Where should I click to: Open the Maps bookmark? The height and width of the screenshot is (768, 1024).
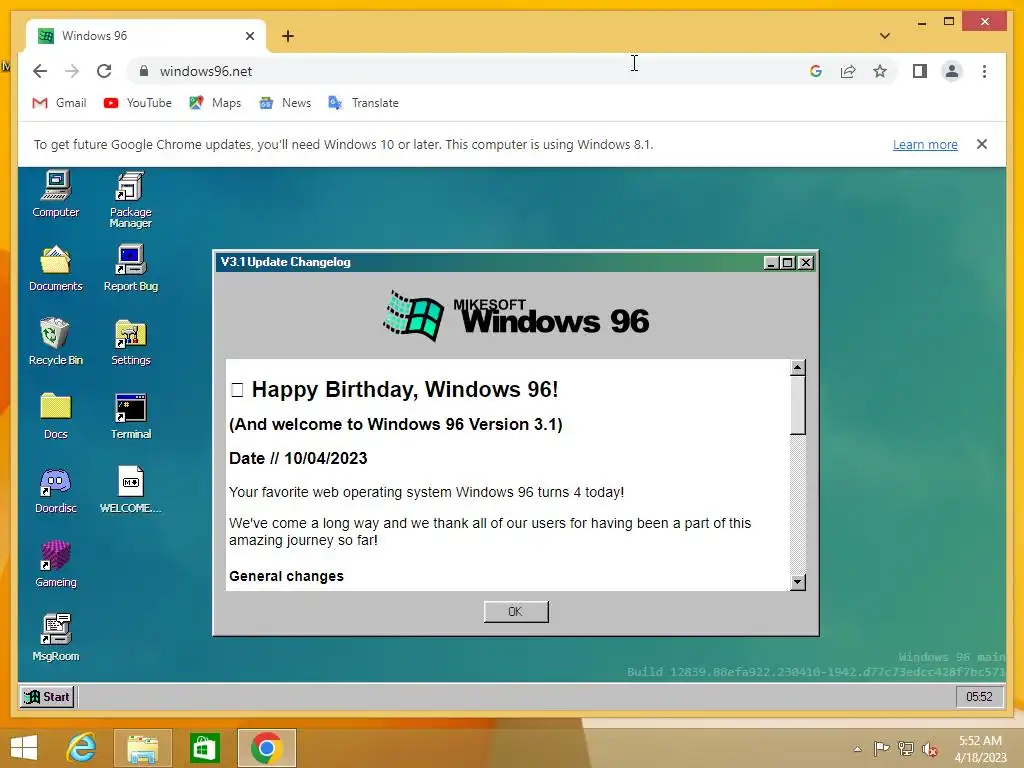click(215, 103)
